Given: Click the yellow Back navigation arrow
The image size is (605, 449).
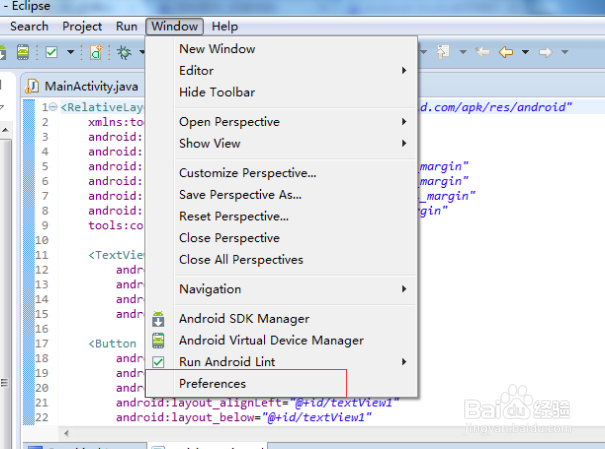Looking at the screenshot, I should [x=506, y=52].
